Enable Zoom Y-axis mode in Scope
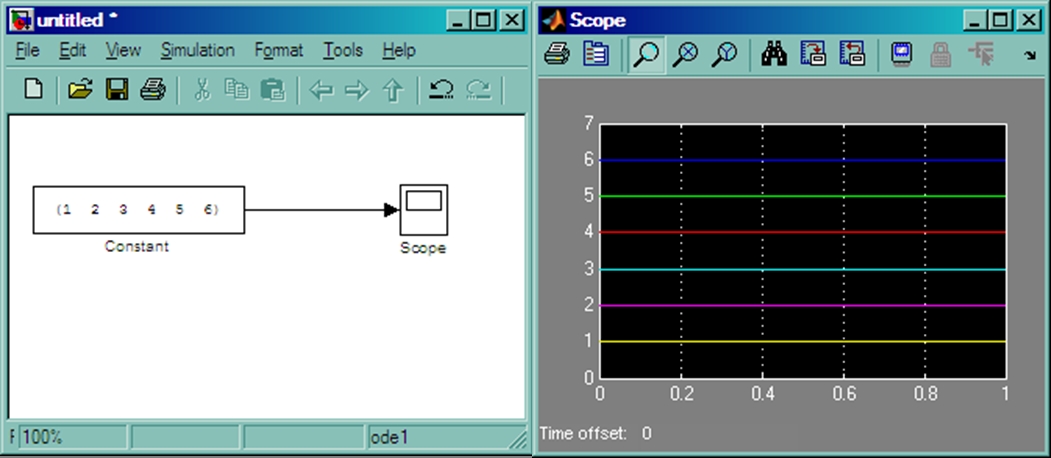1051x458 pixels. [x=723, y=55]
